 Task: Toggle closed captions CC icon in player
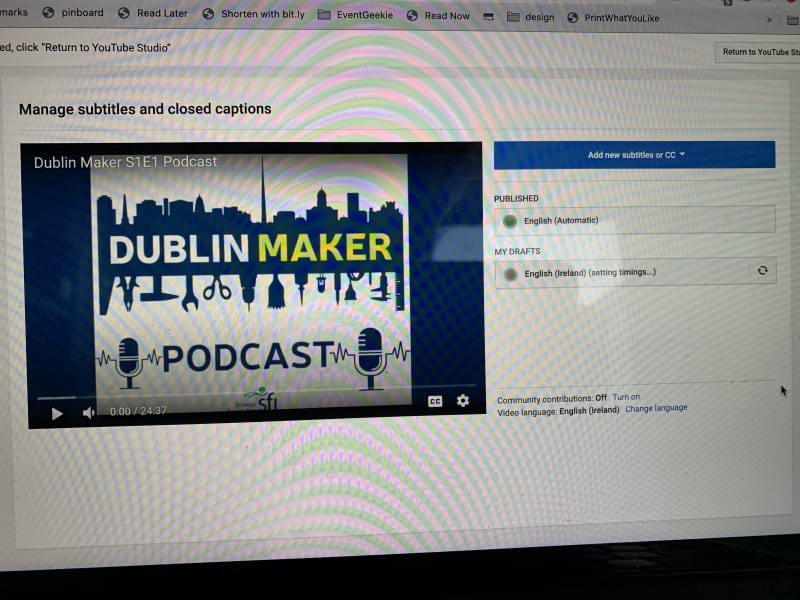(435, 402)
